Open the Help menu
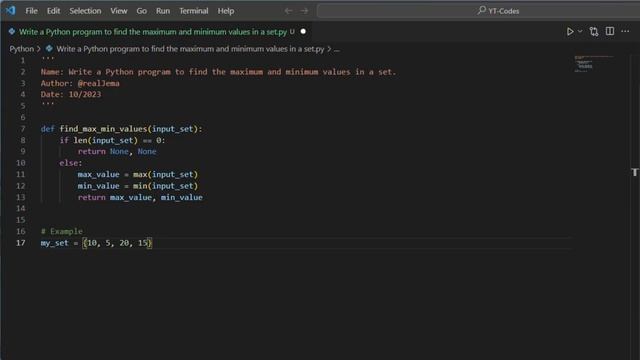Screen dimensions: 640x360 pyautogui.click(x=226, y=11)
